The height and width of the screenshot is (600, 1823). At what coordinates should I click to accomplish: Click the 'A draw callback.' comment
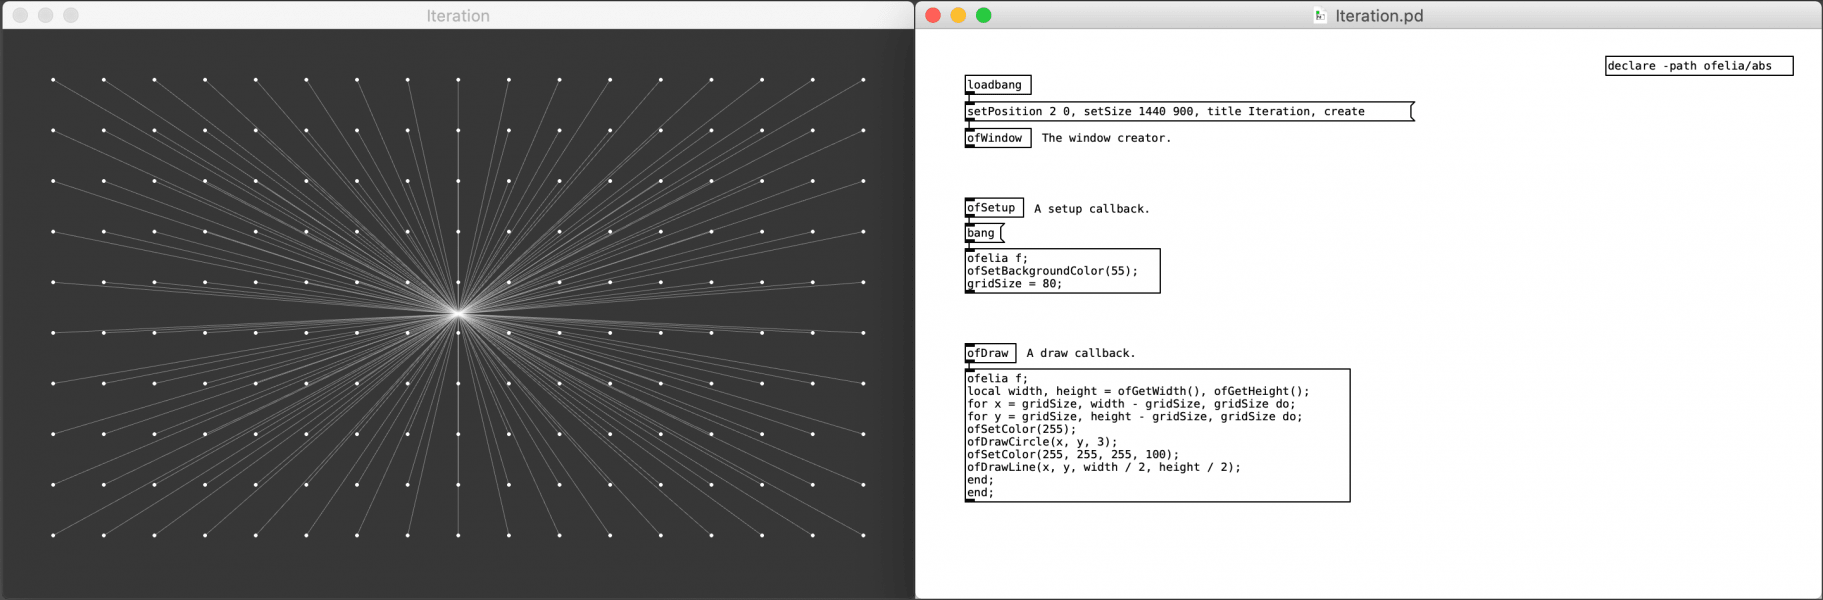(x=1081, y=353)
